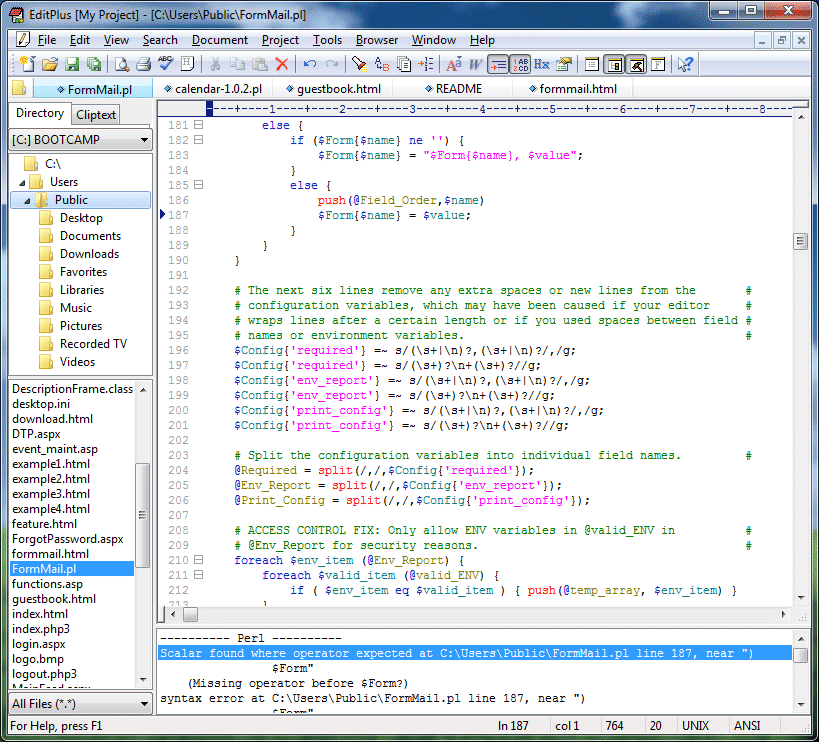The image size is (819, 742).
Task: Collapse the Public folder tree arrow
Action: point(27,201)
